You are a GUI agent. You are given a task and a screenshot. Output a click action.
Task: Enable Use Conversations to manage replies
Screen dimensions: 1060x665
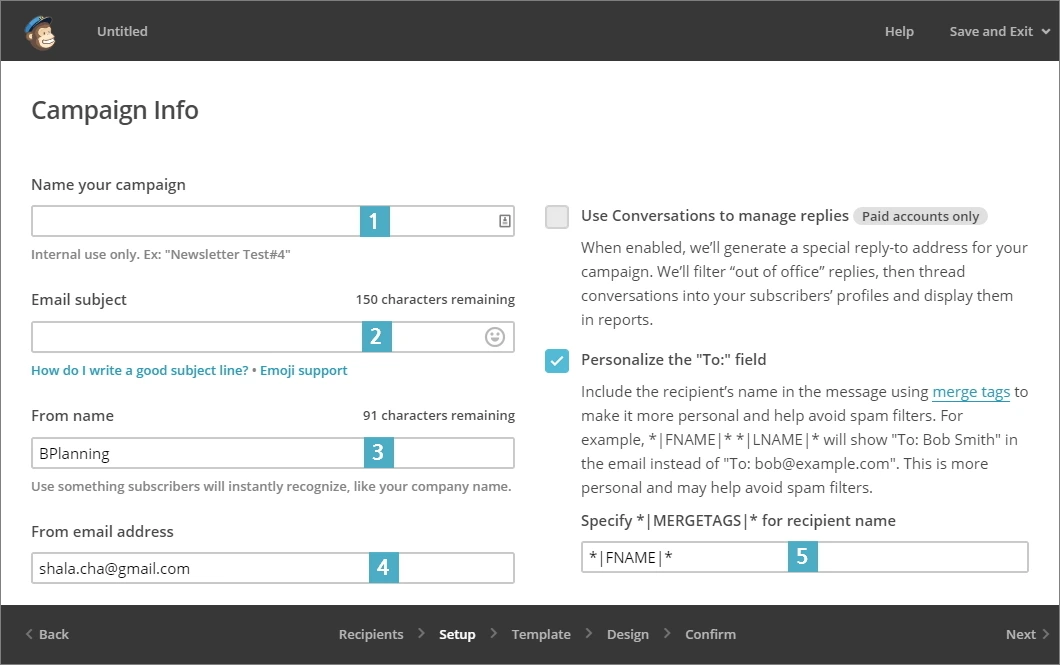pos(557,216)
